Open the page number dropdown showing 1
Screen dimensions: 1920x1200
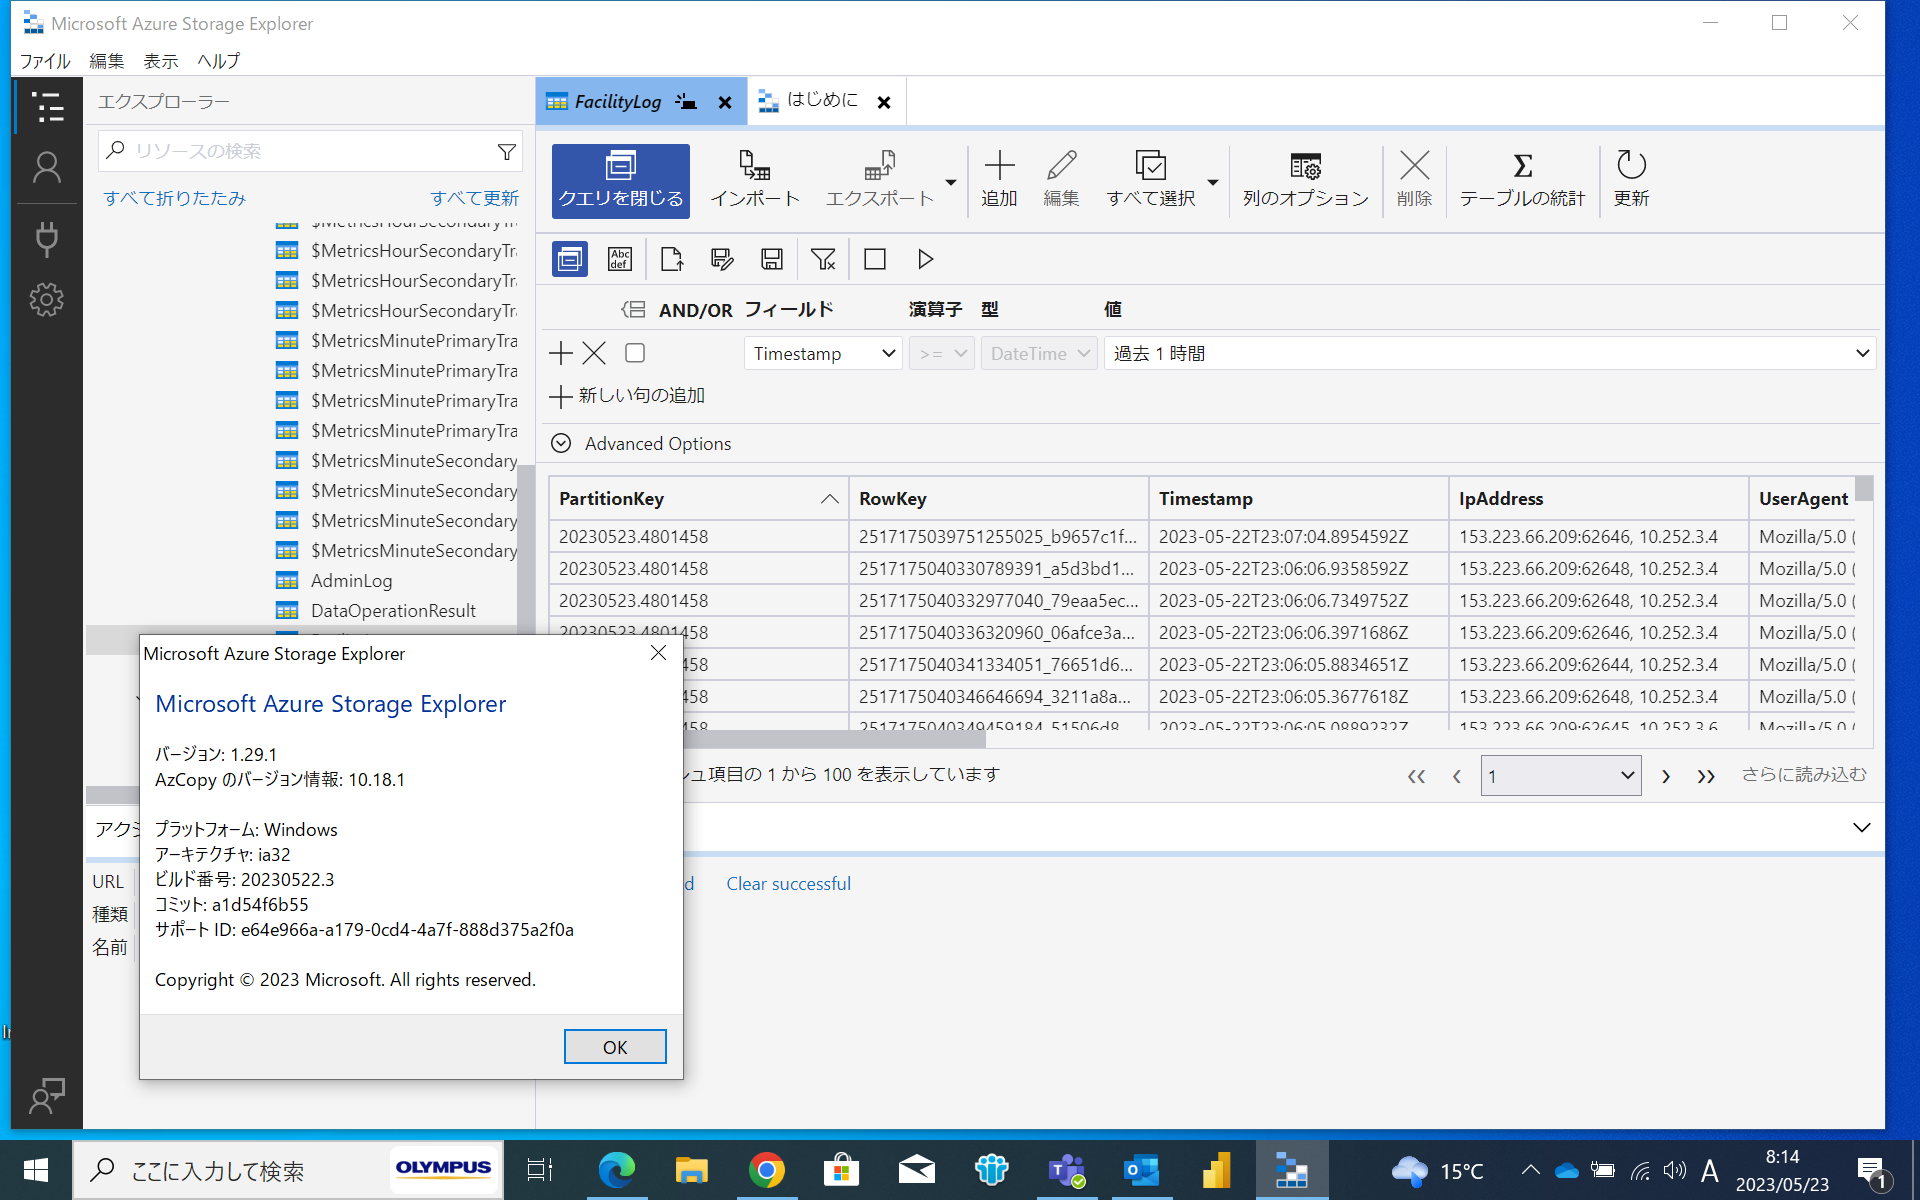coord(1560,775)
